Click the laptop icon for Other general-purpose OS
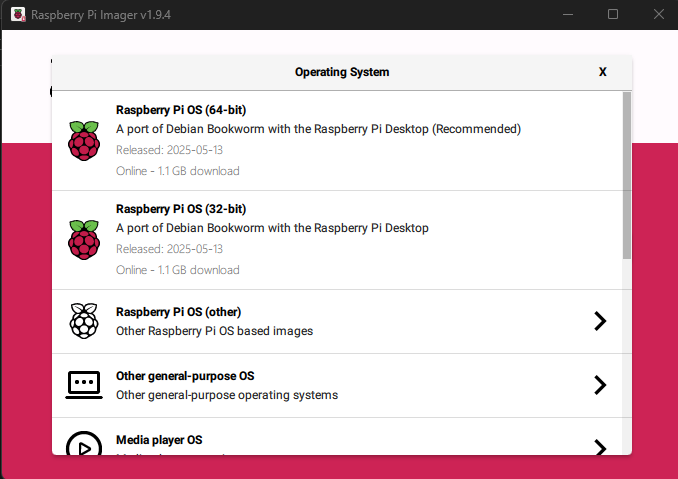This screenshot has width=678, height=479. [x=84, y=385]
